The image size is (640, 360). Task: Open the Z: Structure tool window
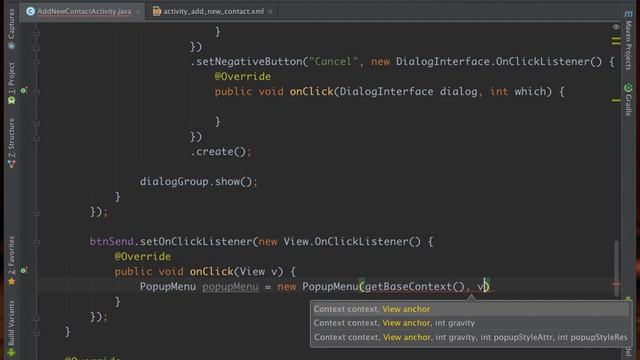click(x=11, y=142)
